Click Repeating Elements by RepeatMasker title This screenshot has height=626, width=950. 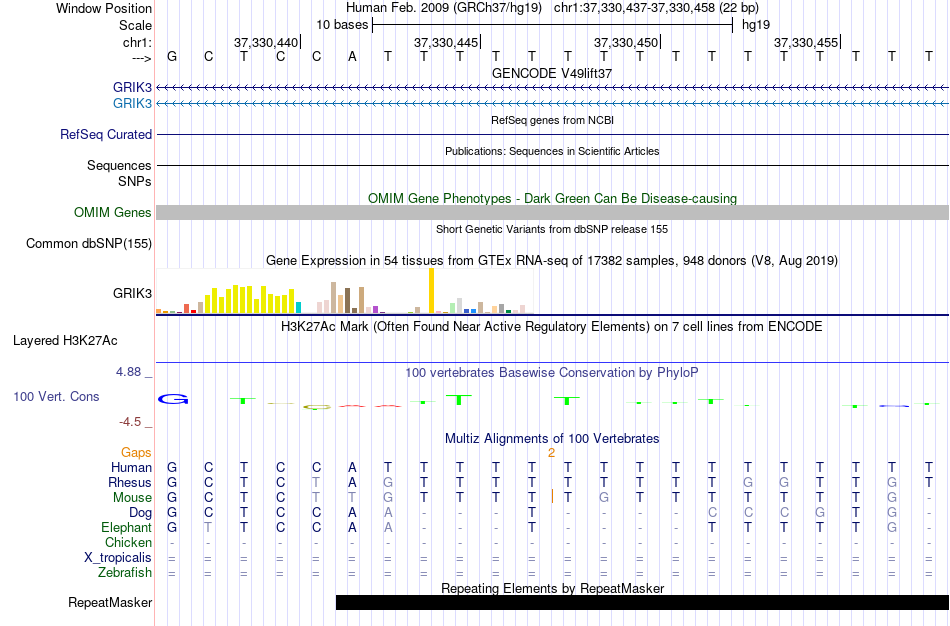[552, 588]
